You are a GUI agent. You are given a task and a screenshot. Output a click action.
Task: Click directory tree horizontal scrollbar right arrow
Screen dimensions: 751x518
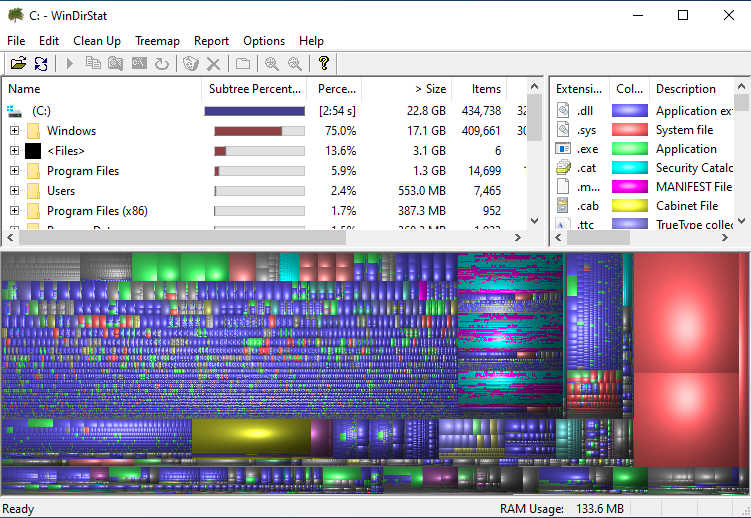coord(517,237)
